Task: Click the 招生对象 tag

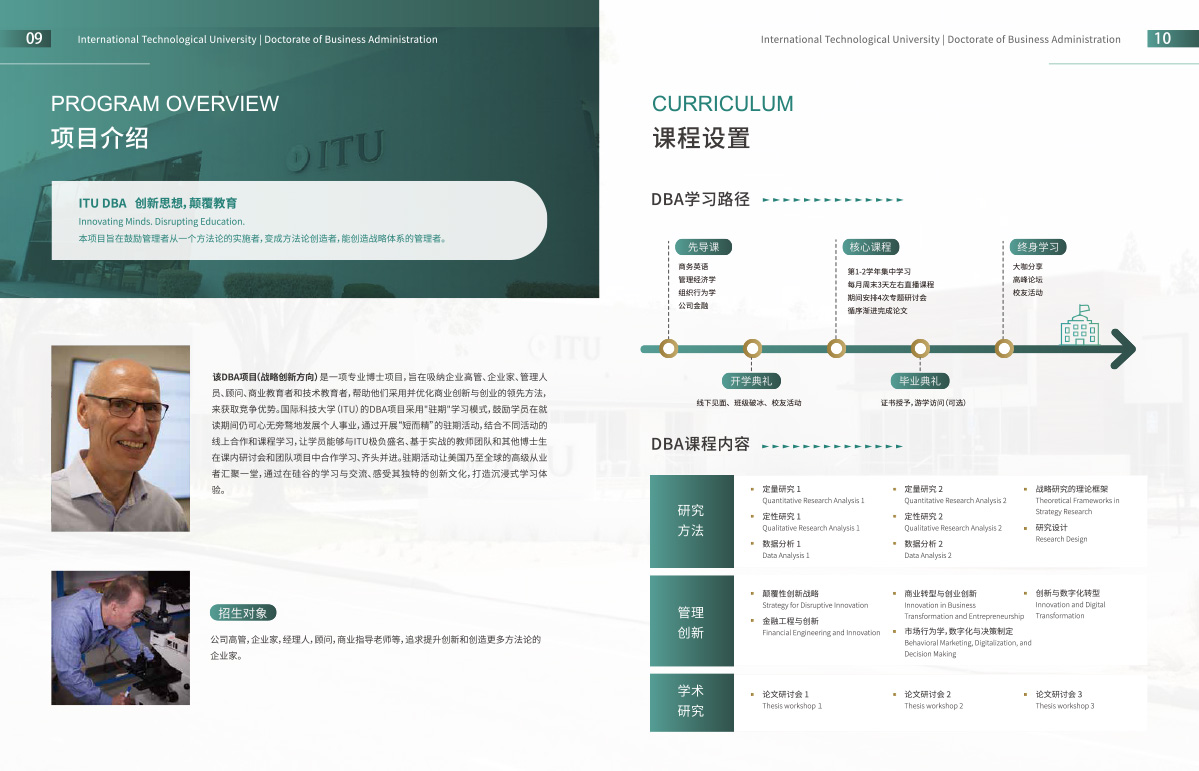Action: [243, 613]
